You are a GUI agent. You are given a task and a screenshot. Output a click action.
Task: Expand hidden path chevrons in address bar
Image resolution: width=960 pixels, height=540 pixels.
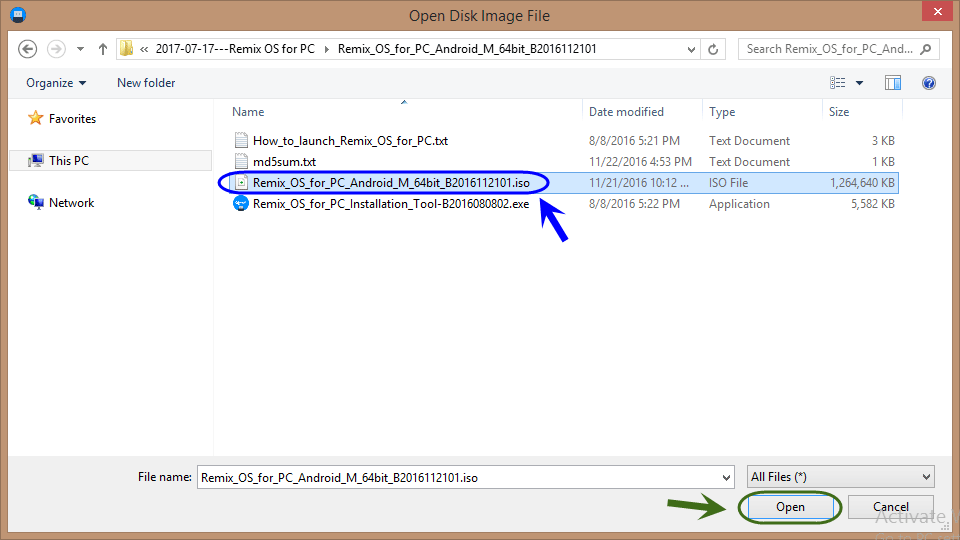144,49
